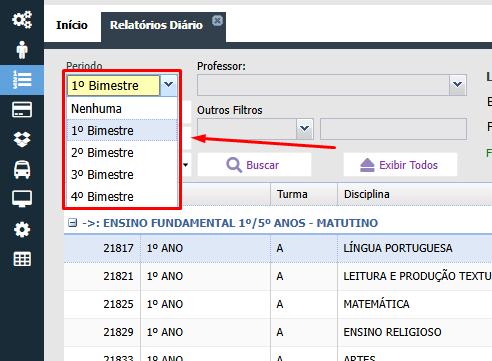Click the Exibir Todos button
Screen dimensions: 492x361
pos(400,165)
